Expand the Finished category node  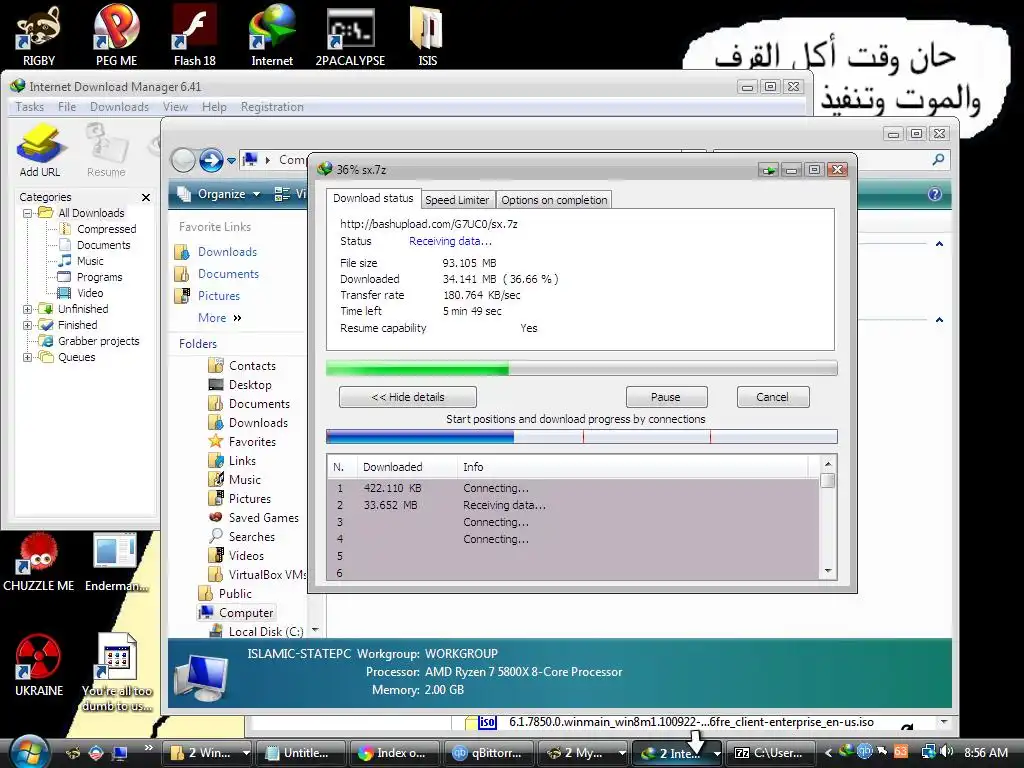[27, 325]
